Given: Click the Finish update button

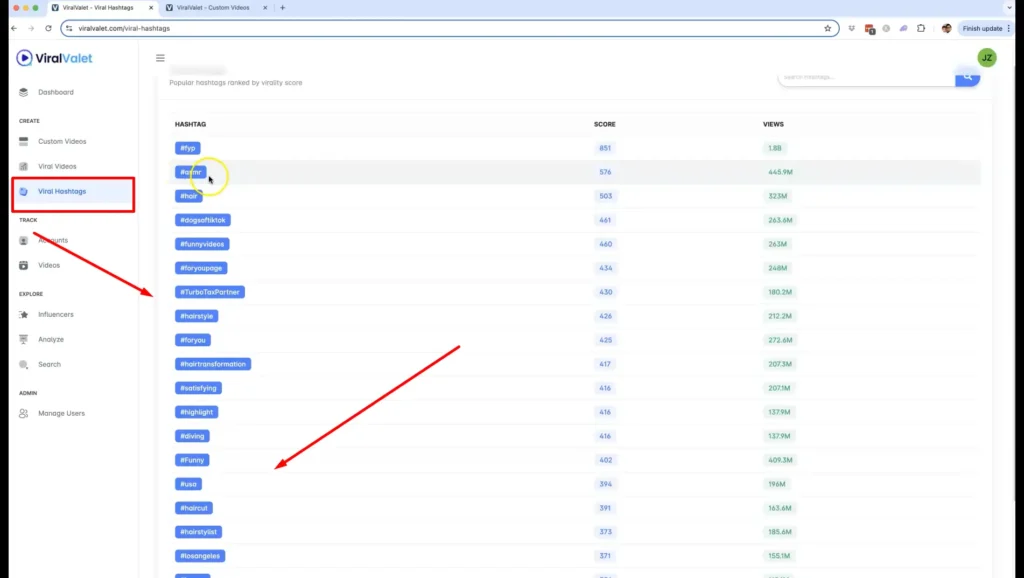Looking at the screenshot, I should 984,28.
